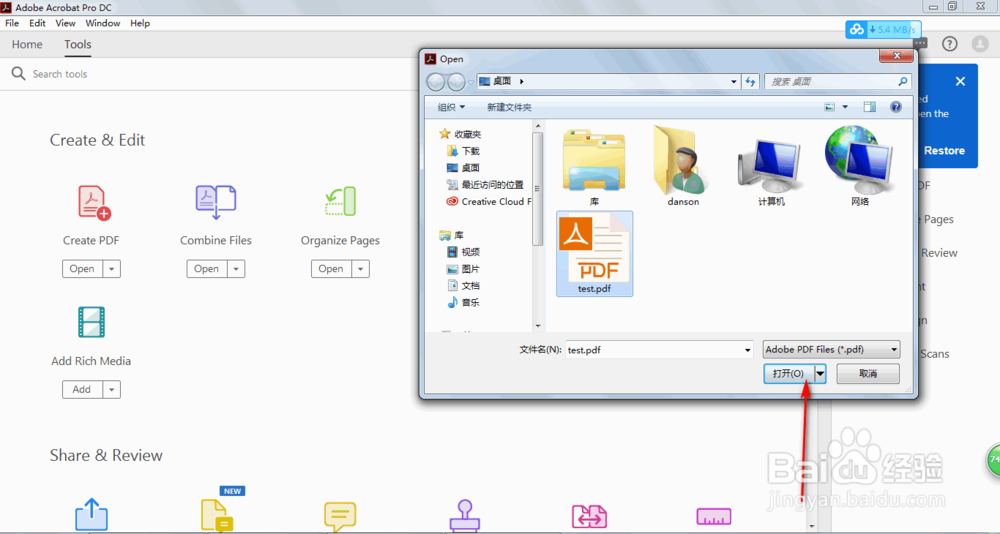1000x534 pixels.
Task: Click the 网络 Network icon
Action: (859, 159)
